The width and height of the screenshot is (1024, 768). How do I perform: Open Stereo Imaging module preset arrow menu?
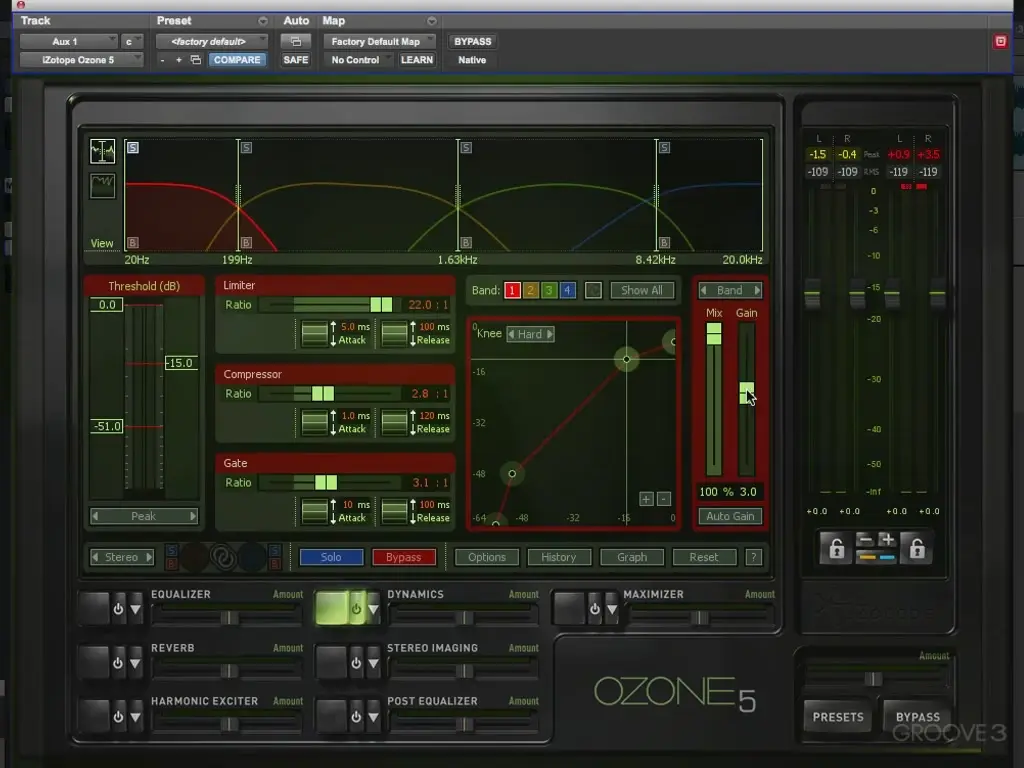[x=373, y=663]
